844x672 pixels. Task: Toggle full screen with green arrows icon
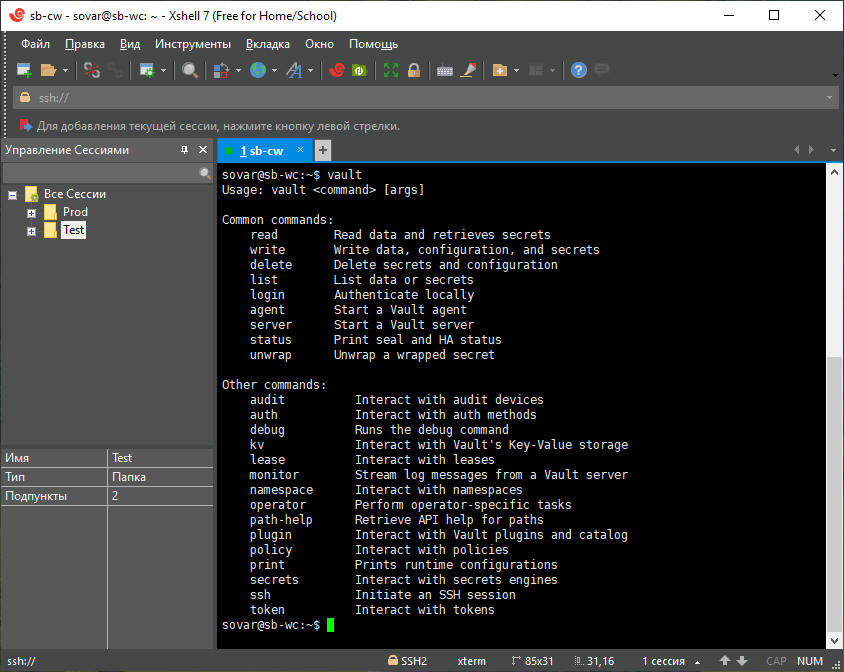pos(391,70)
